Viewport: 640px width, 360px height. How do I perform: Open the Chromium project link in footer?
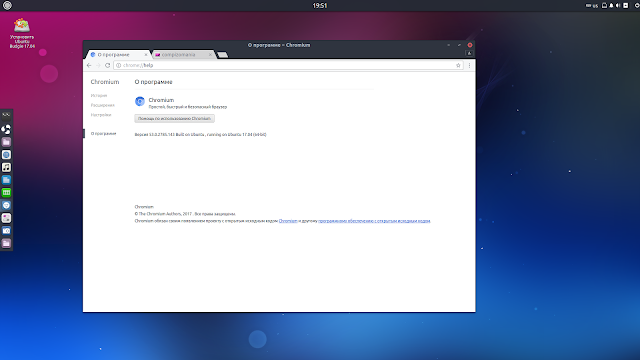click(x=288, y=221)
